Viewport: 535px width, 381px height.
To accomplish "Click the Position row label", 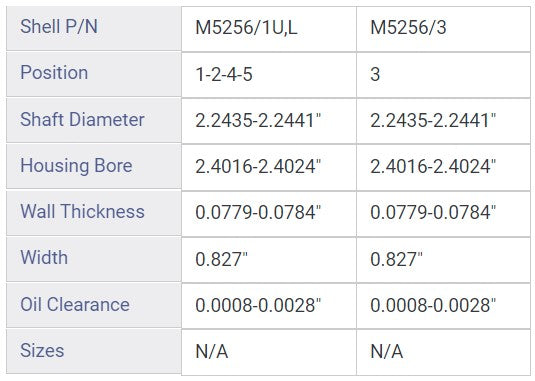I will coord(93,74).
